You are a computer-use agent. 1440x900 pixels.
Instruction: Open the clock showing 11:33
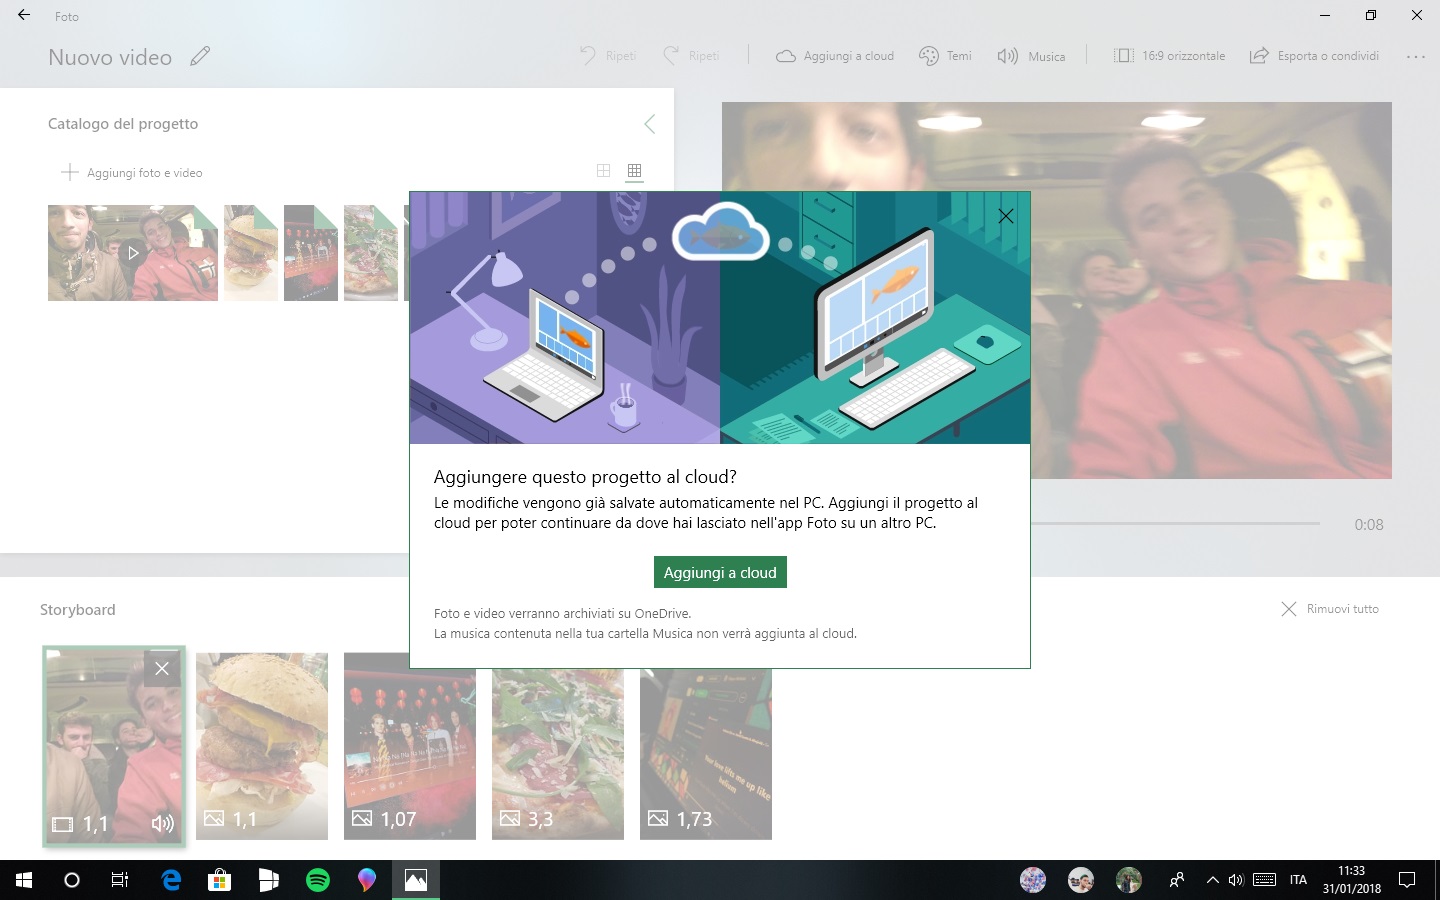point(1351,880)
